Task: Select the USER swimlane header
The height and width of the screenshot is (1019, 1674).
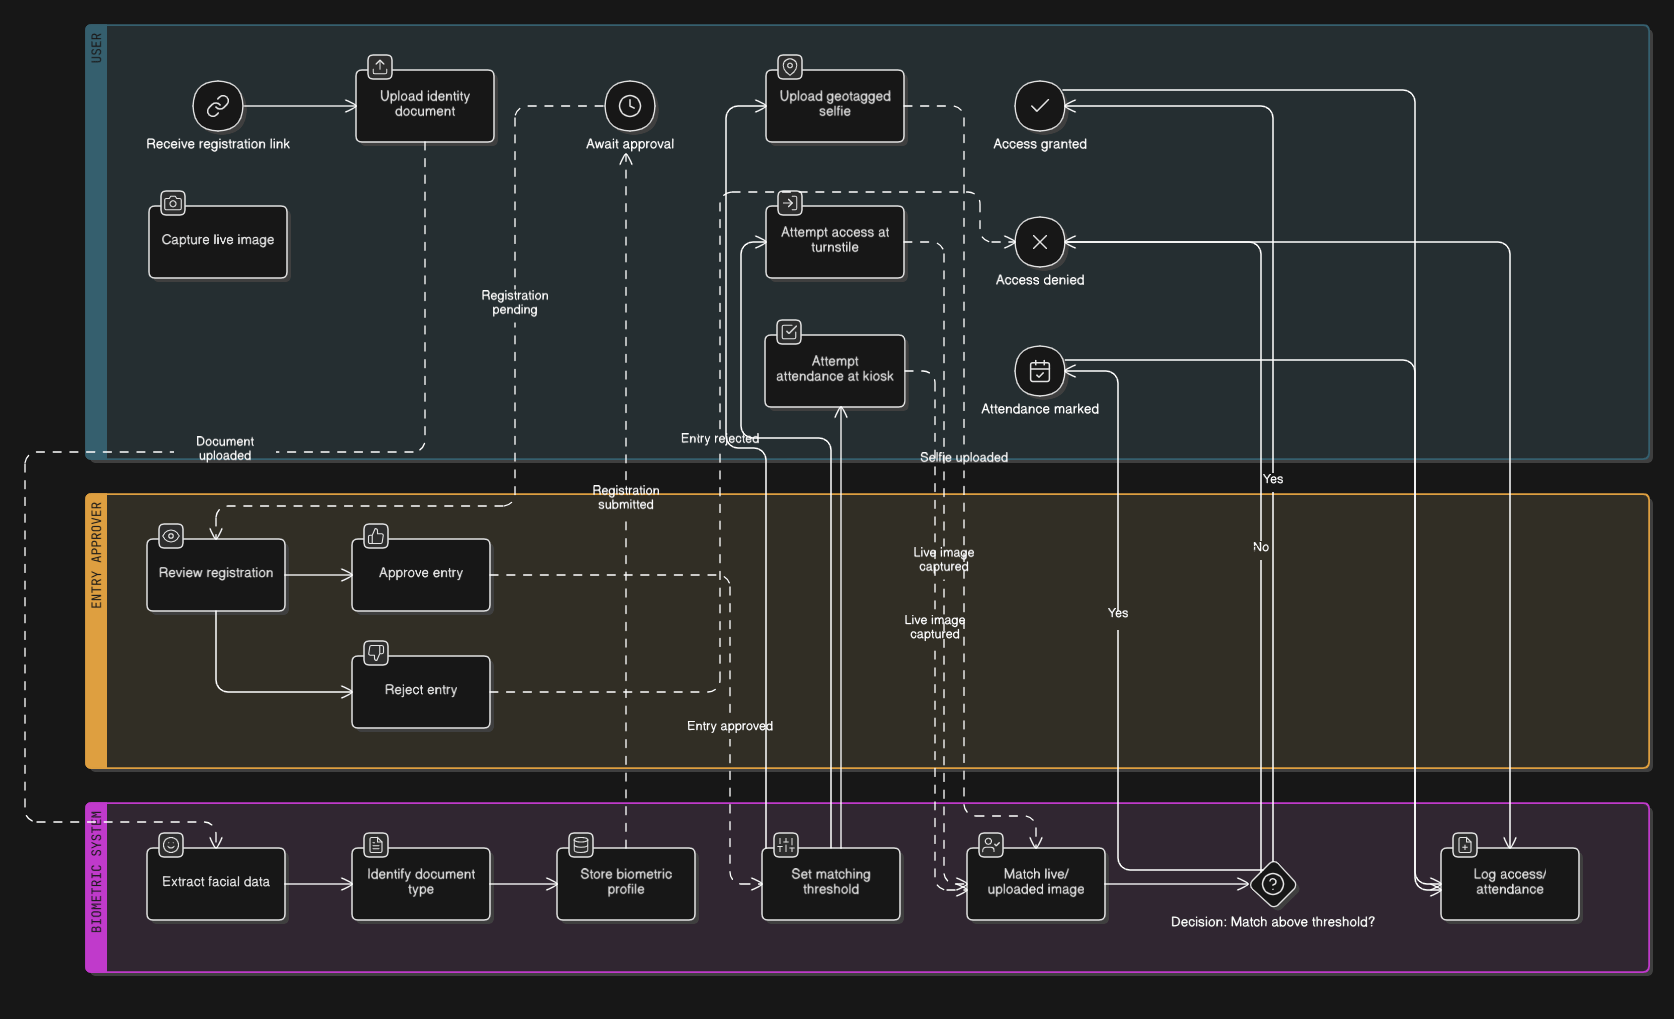Action: [97, 243]
